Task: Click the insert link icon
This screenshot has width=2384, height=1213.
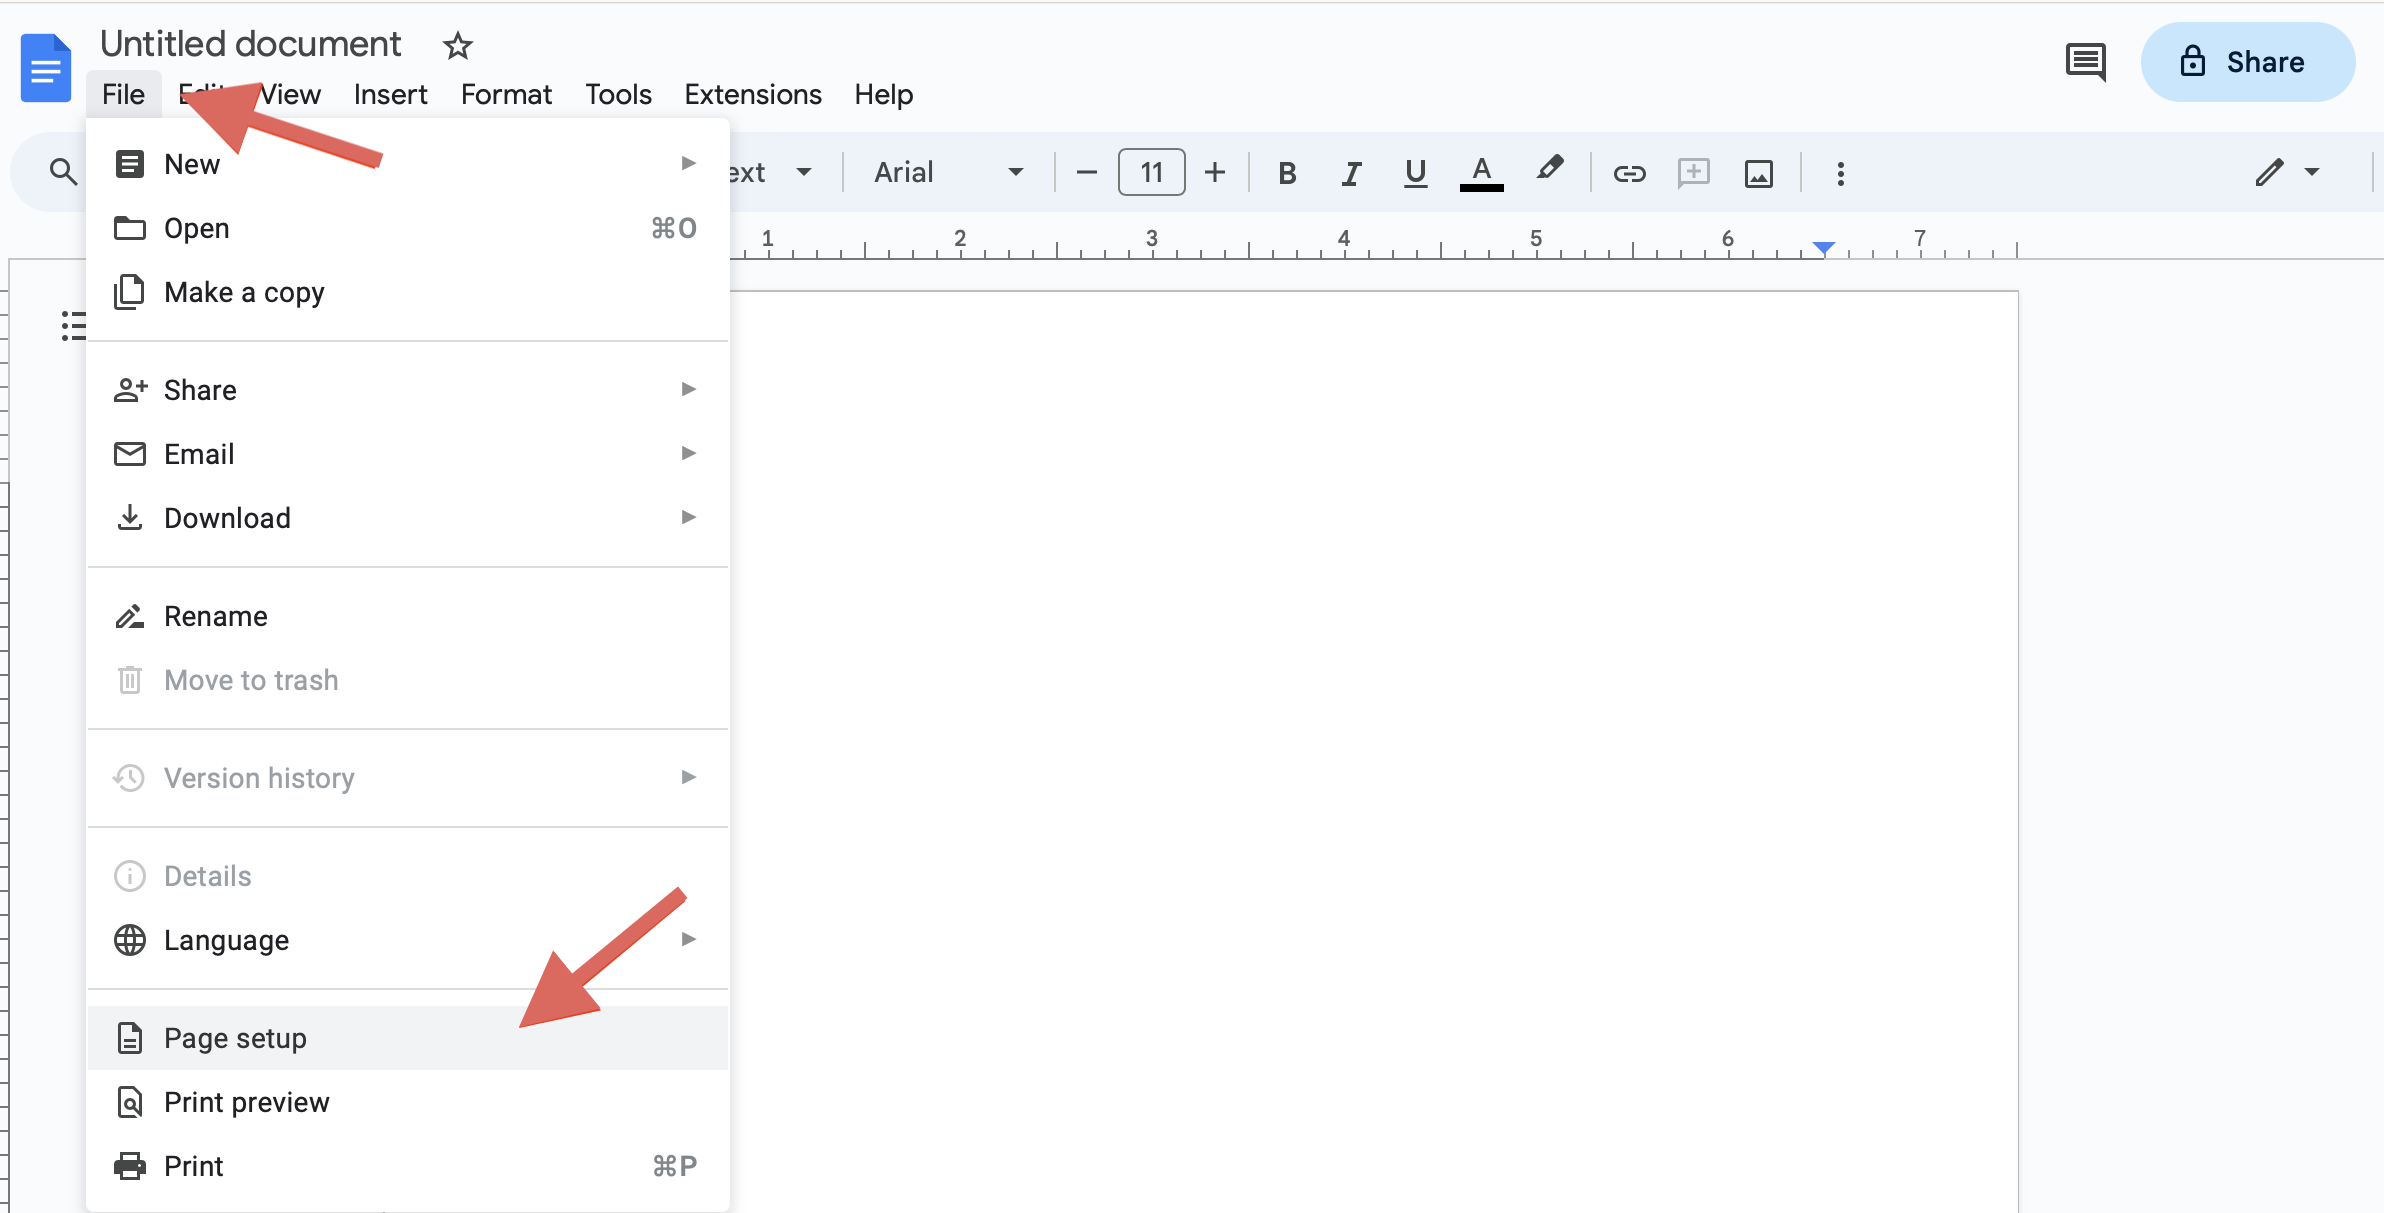Action: click(1629, 173)
